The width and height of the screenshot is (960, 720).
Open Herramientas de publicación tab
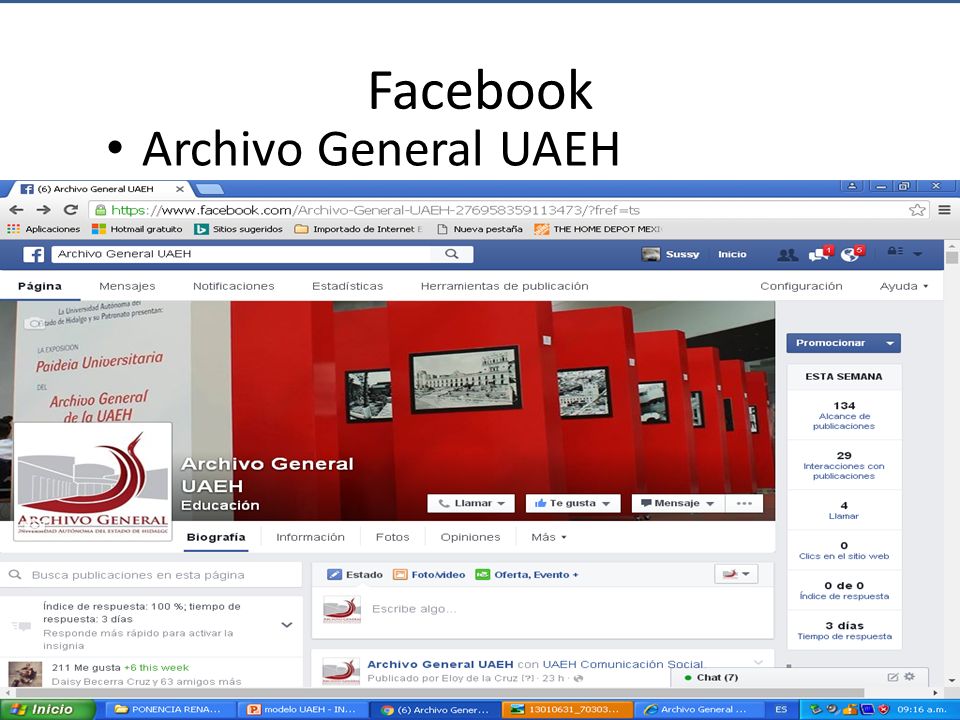504,286
